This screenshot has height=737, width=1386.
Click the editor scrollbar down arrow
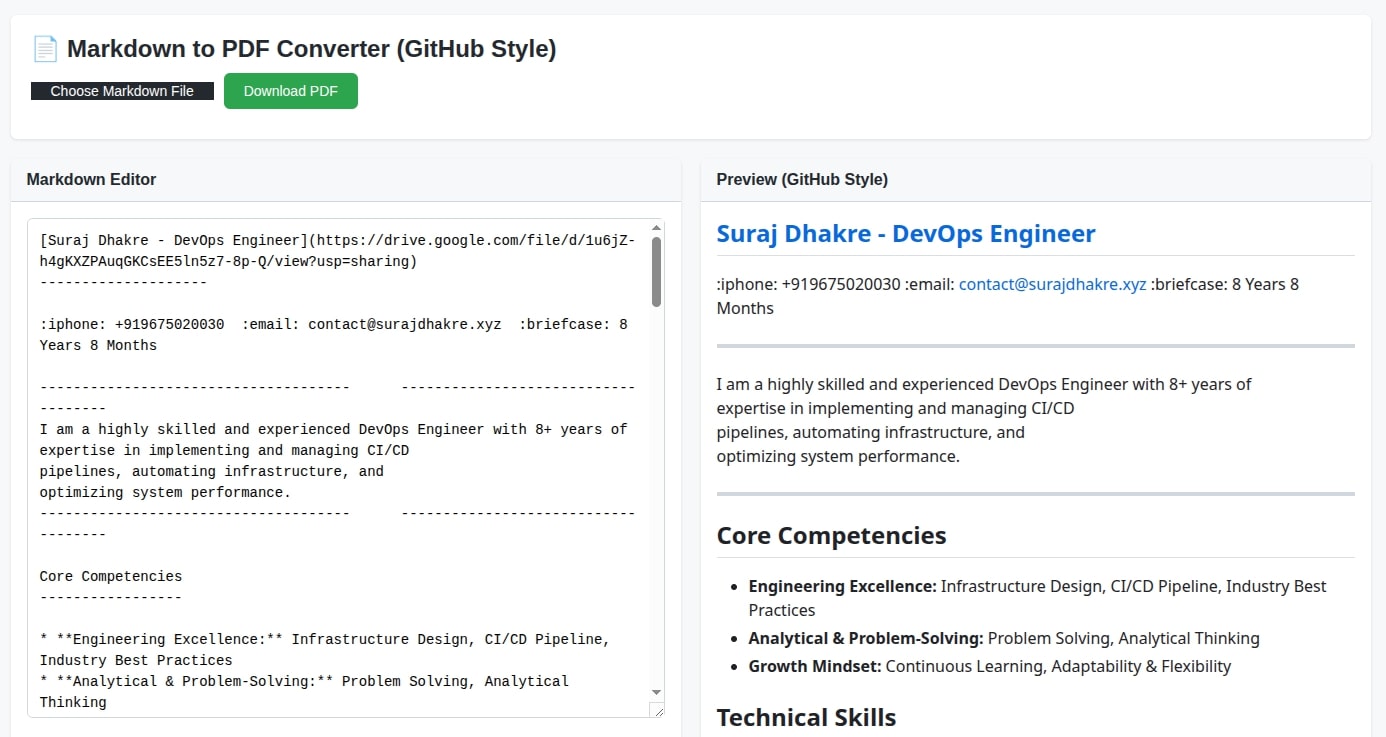(657, 692)
